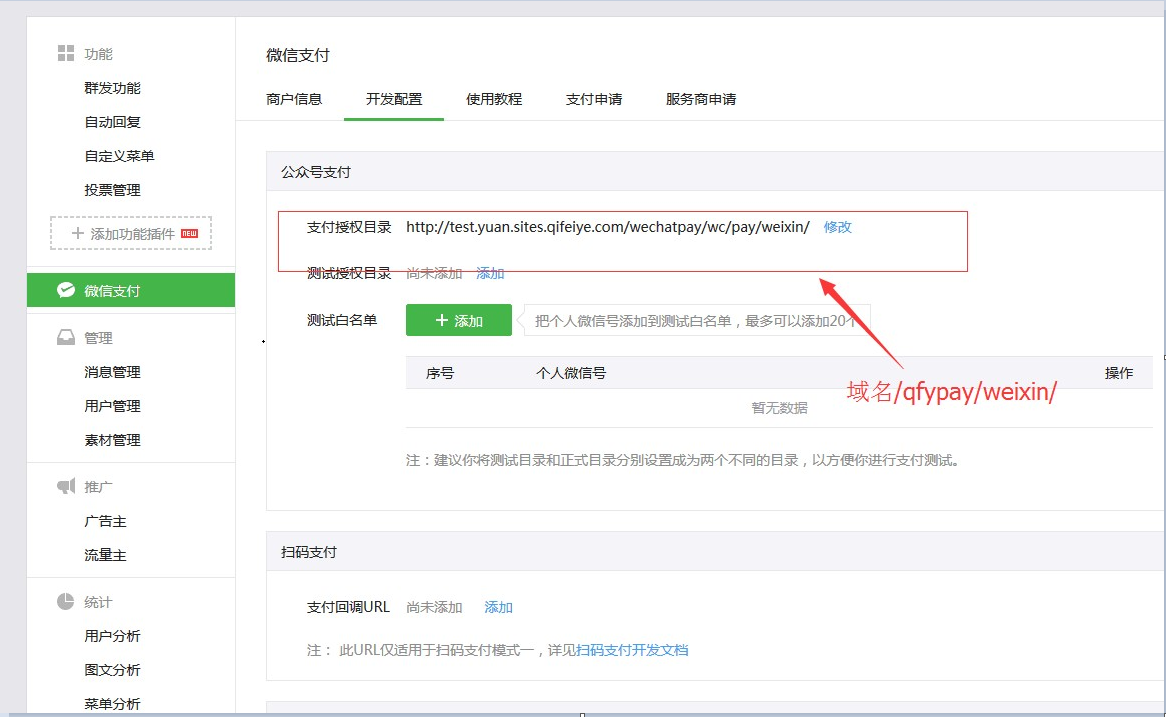Viewport: 1166px width, 717px height.
Task: Click 添加 link for 支付回调URL
Action: 498,607
